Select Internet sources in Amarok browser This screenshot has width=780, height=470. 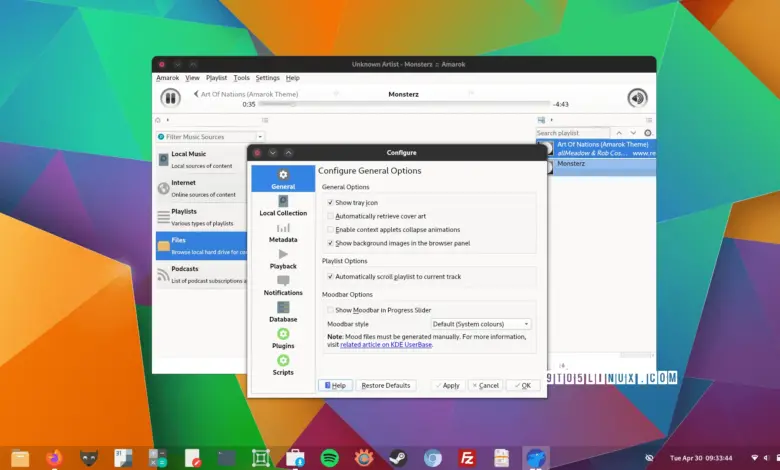tap(201, 188)
